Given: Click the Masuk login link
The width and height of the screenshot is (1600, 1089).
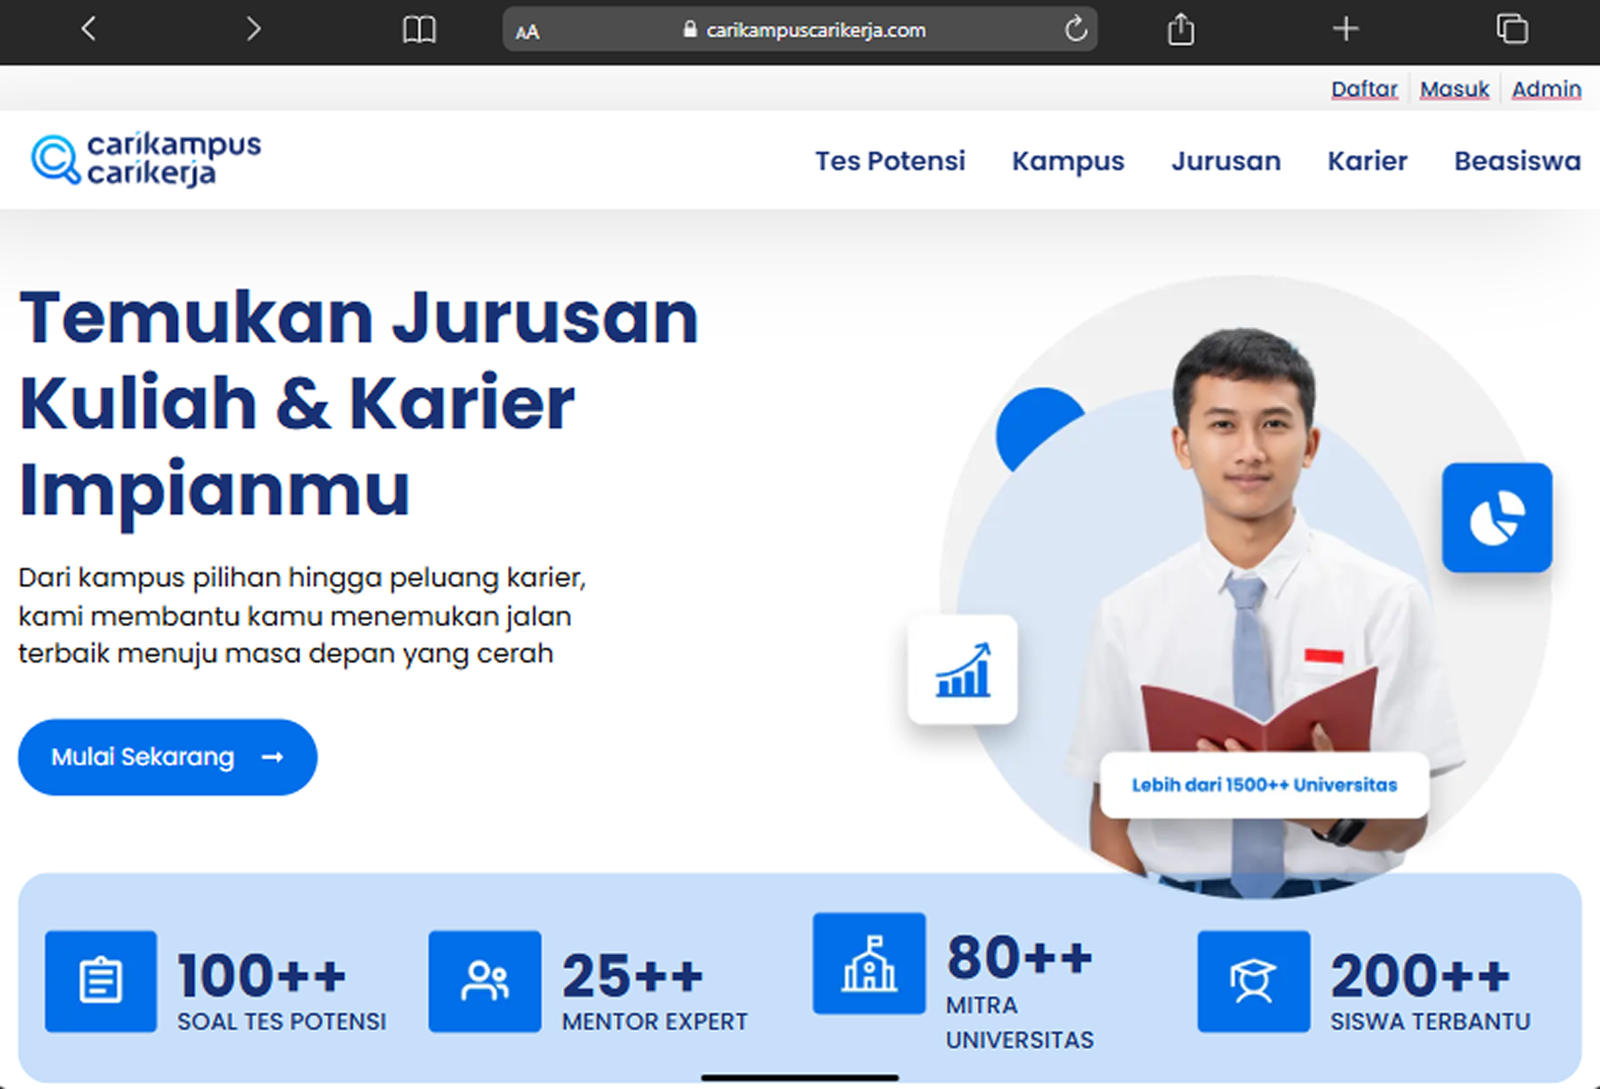Looking at the screenshot, I should [x=1454, y=89].
